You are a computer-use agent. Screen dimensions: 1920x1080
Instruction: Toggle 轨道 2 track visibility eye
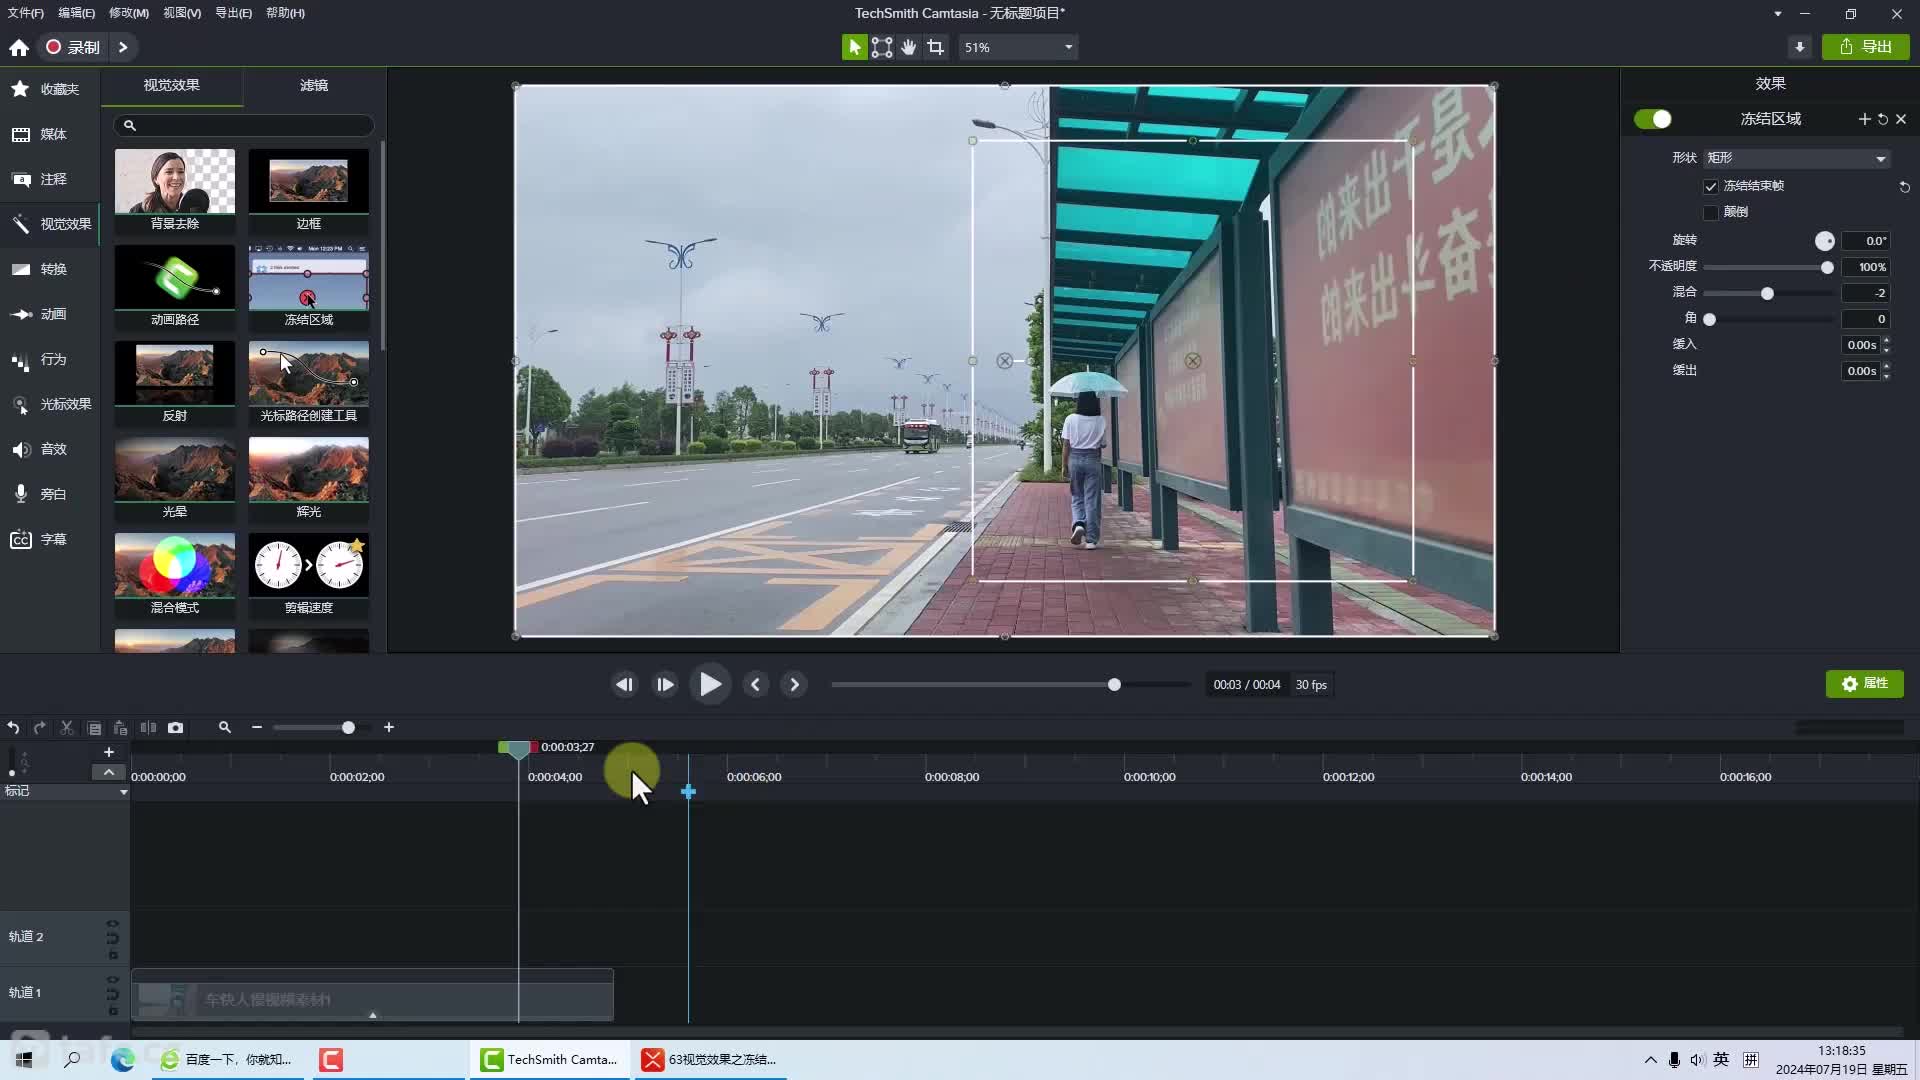113,923
